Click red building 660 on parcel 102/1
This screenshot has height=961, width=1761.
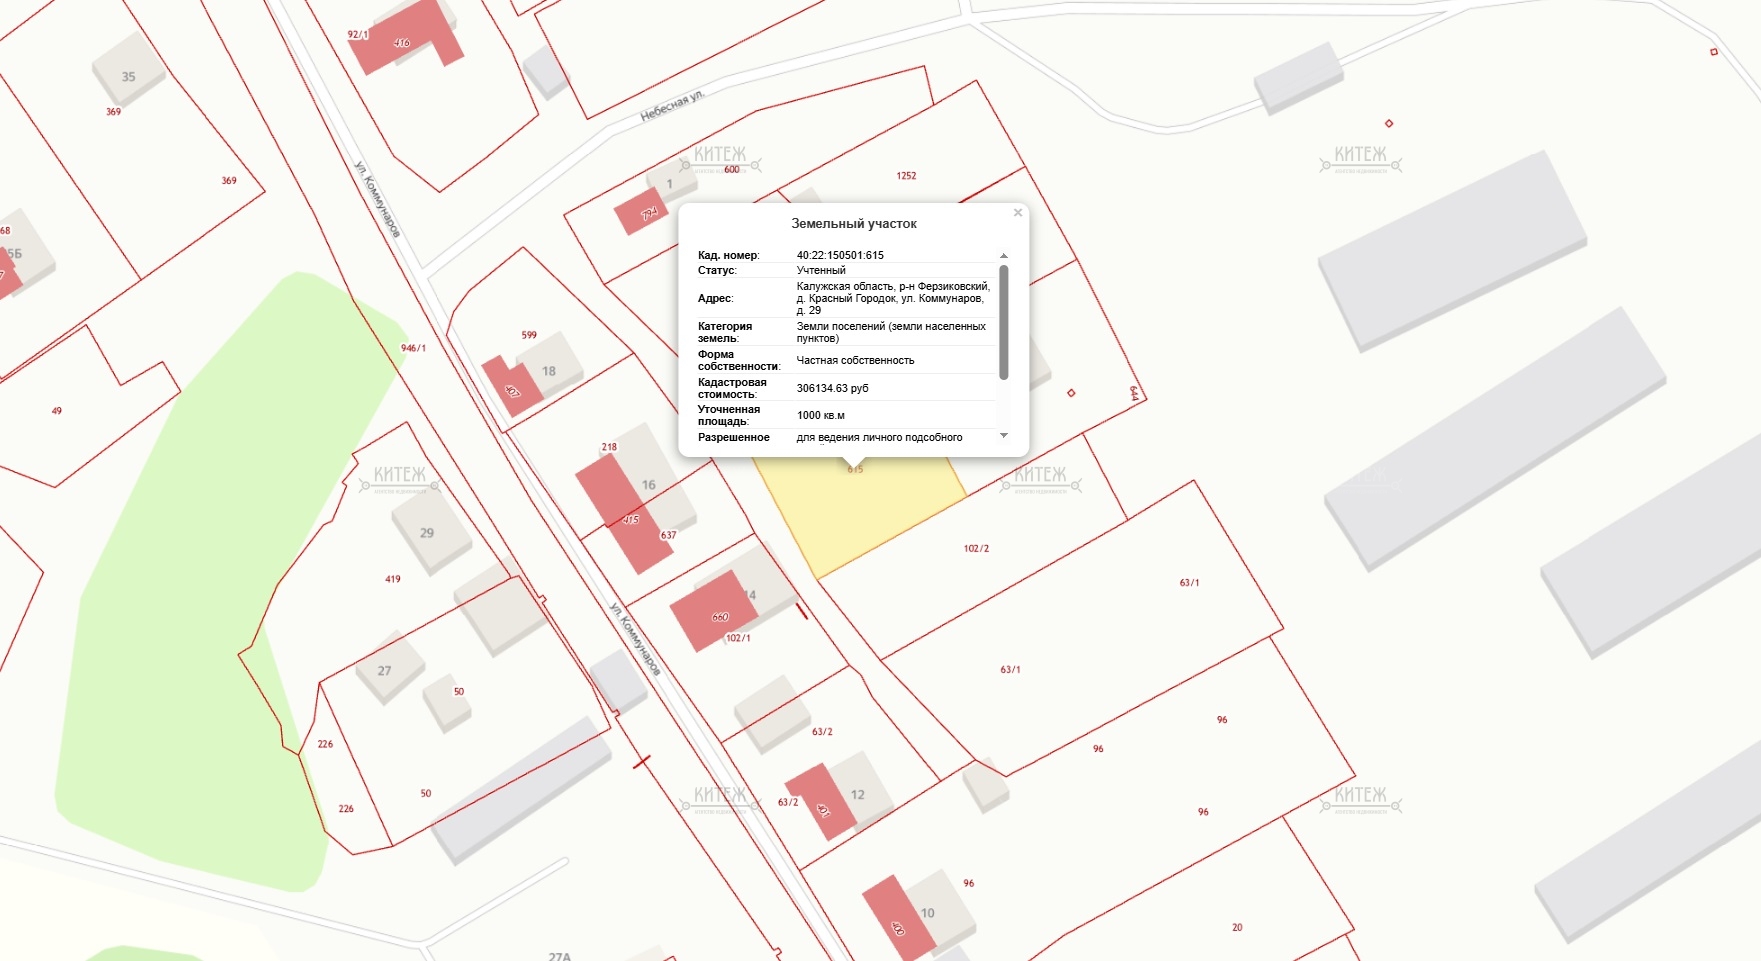(712, 610)
